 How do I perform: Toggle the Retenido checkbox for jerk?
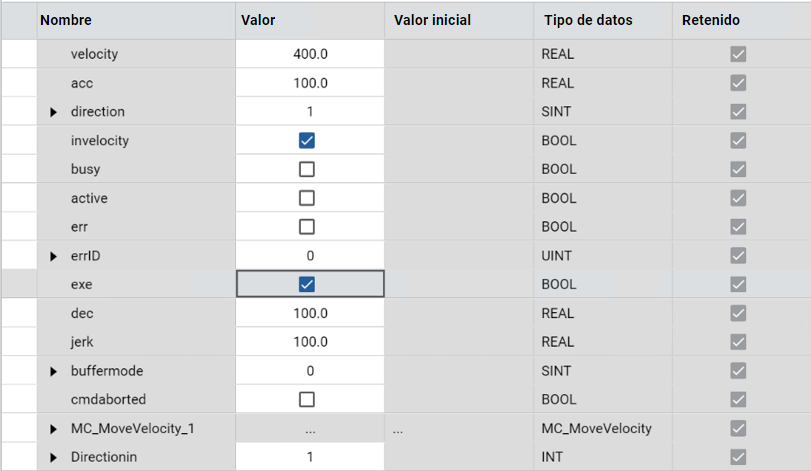(738, 342)
